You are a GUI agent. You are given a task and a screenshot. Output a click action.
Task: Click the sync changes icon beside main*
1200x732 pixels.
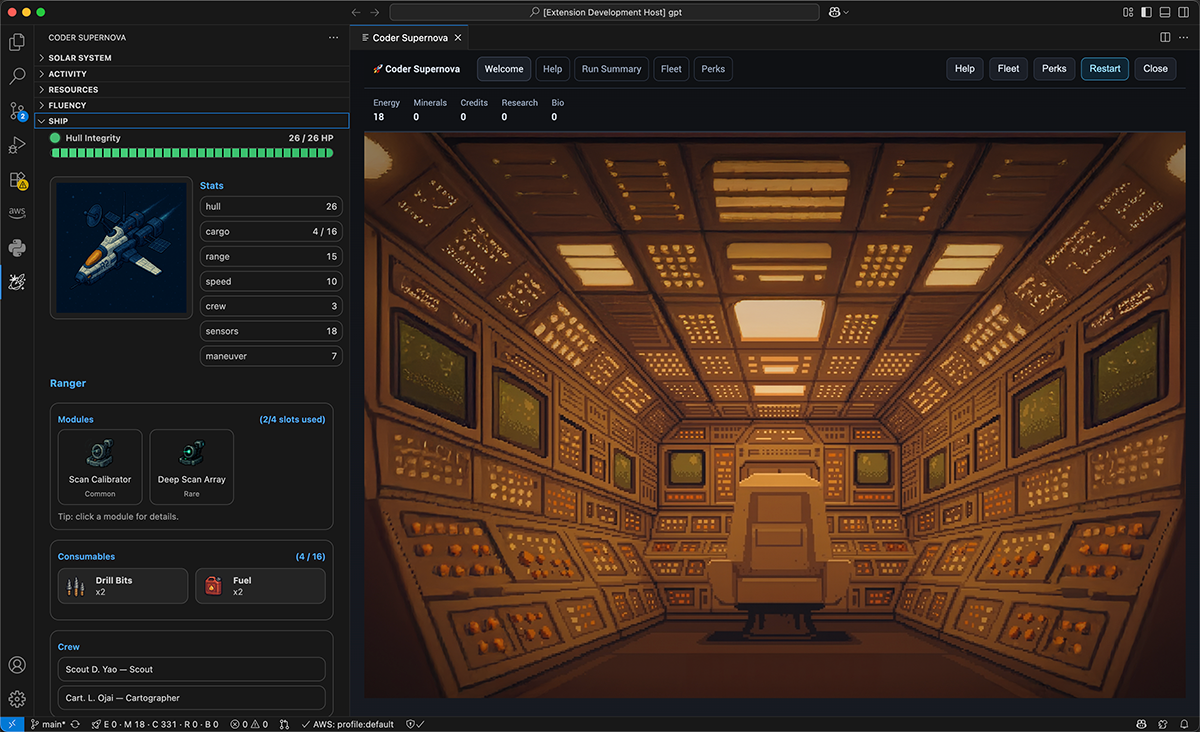coord(75,724)
